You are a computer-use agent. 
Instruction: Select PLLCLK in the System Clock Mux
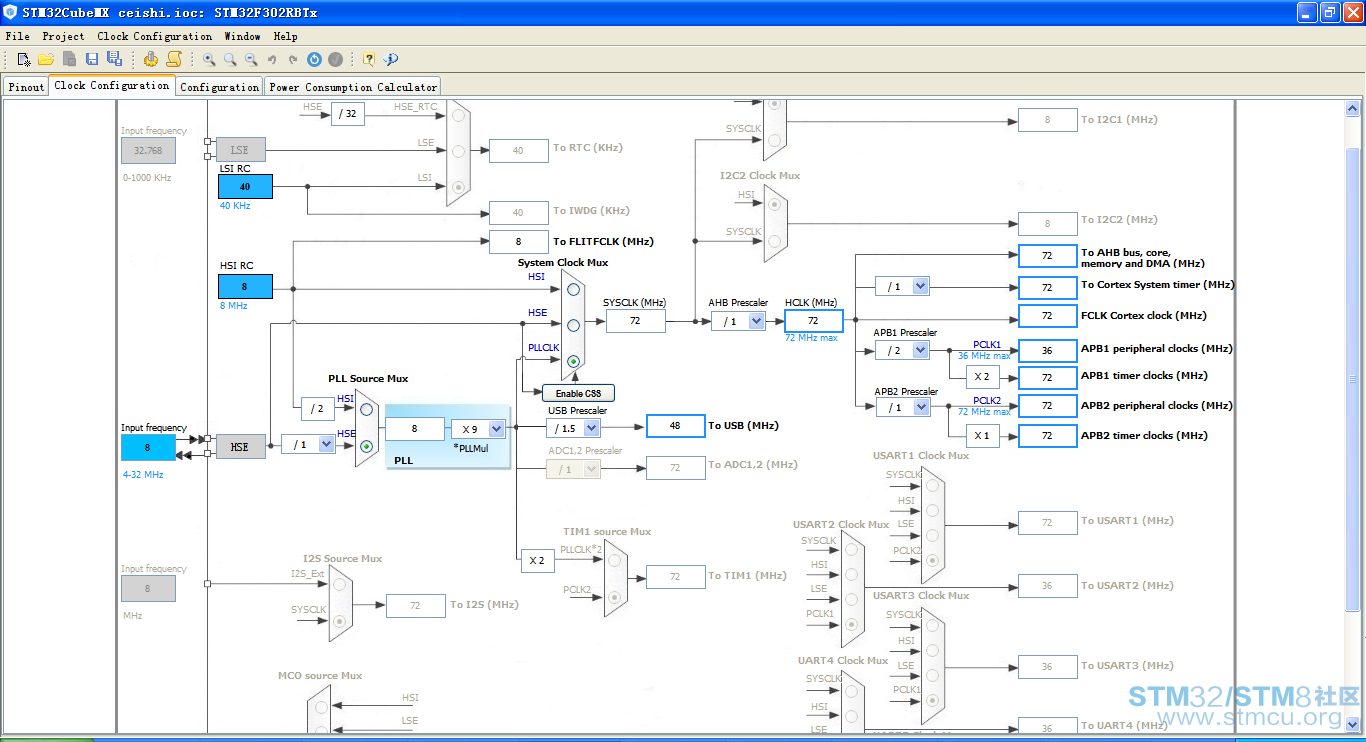click(x=573, y=361)
